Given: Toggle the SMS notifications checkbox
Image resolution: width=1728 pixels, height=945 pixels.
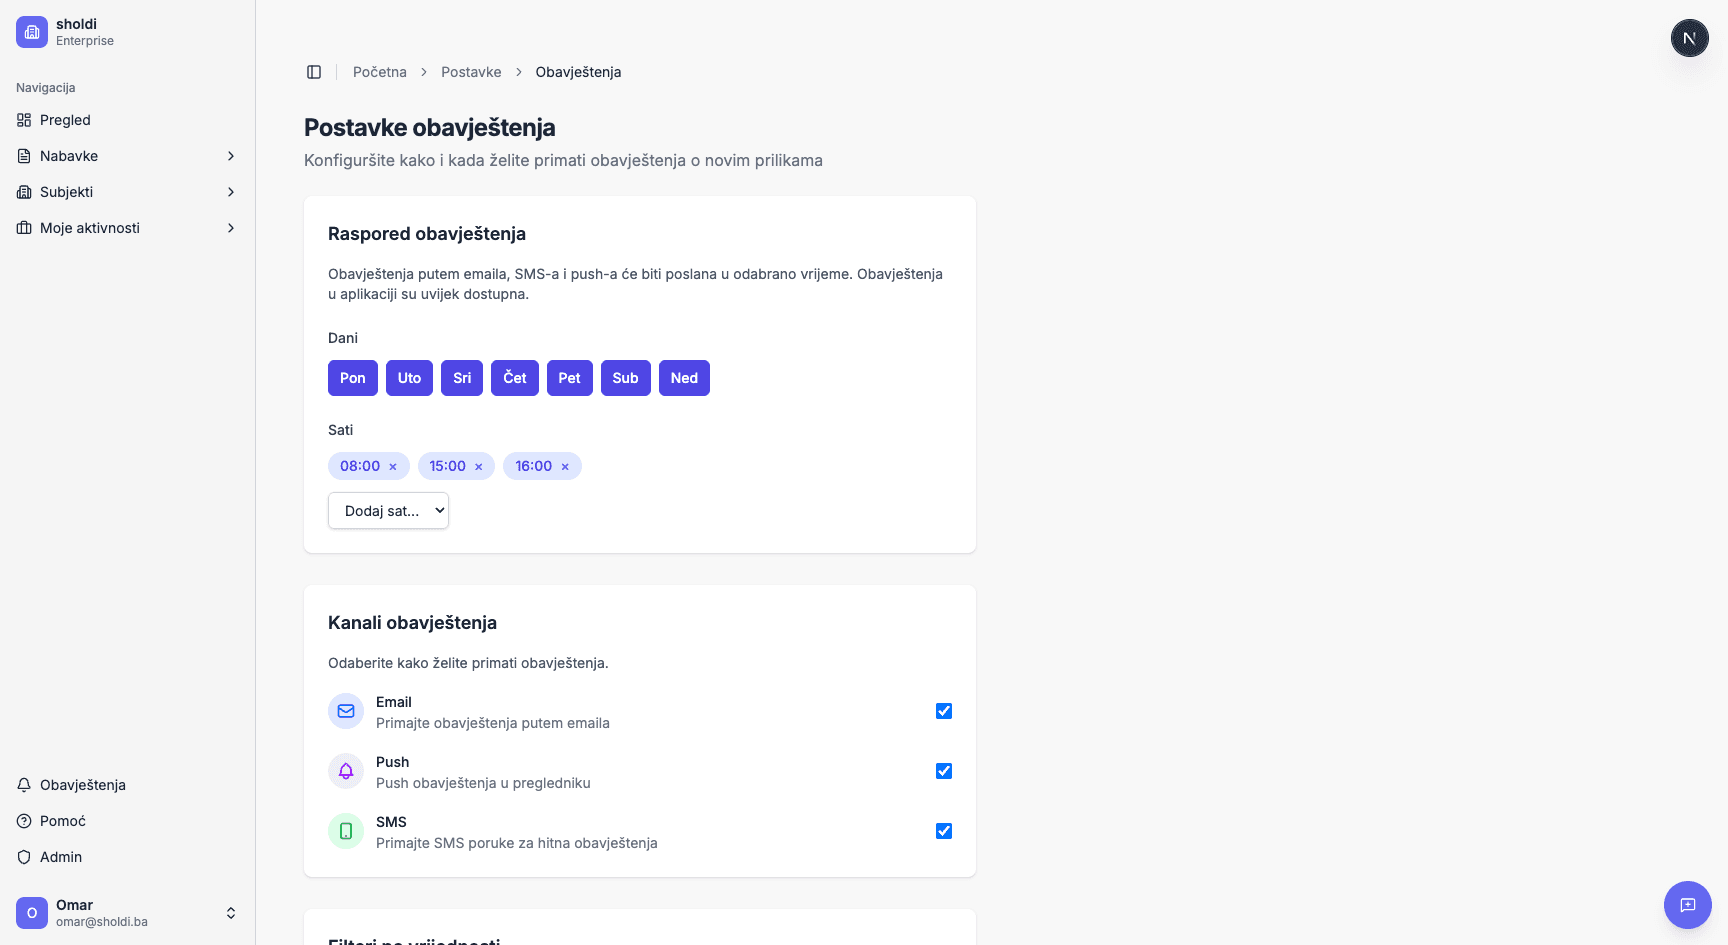Looking at the screenshot, I should point(943,831).
